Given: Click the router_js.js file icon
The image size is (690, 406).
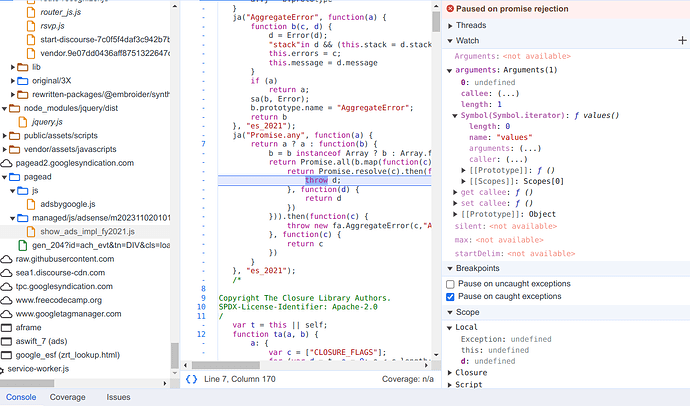Looking at the screenshot, I should (31, 12).
